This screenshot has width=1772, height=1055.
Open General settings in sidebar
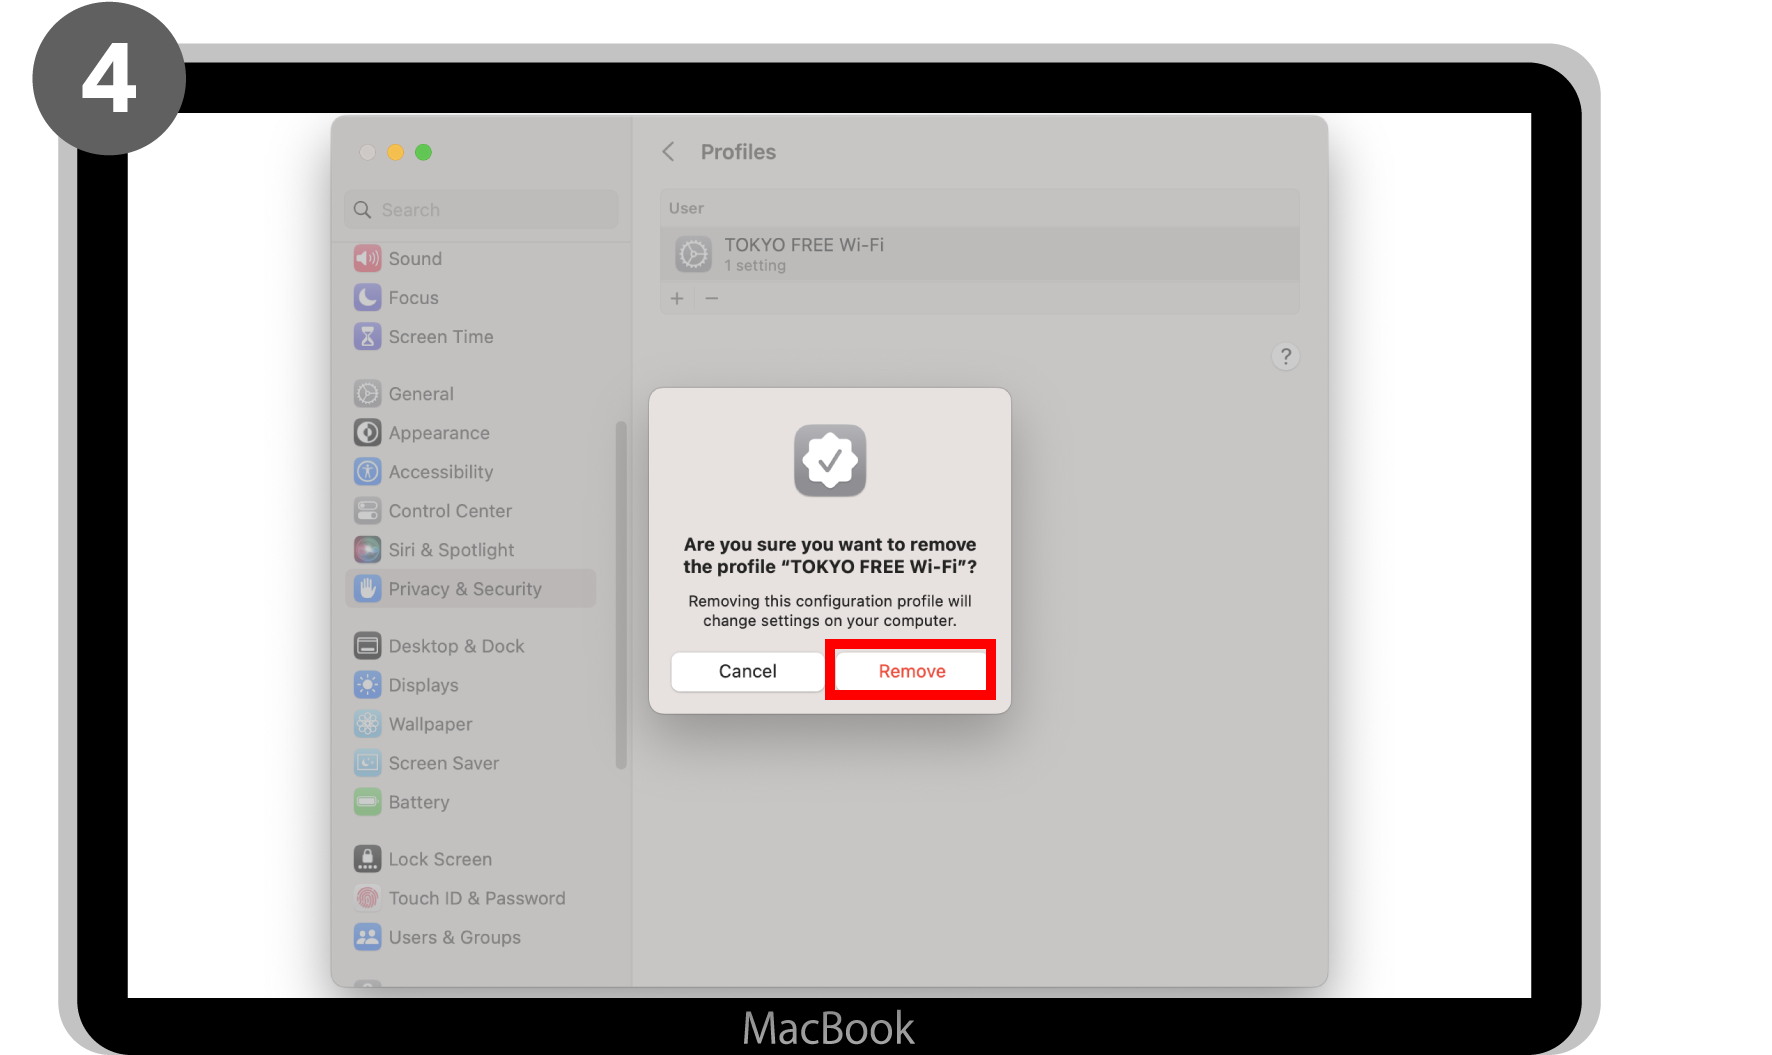(421, 394)
